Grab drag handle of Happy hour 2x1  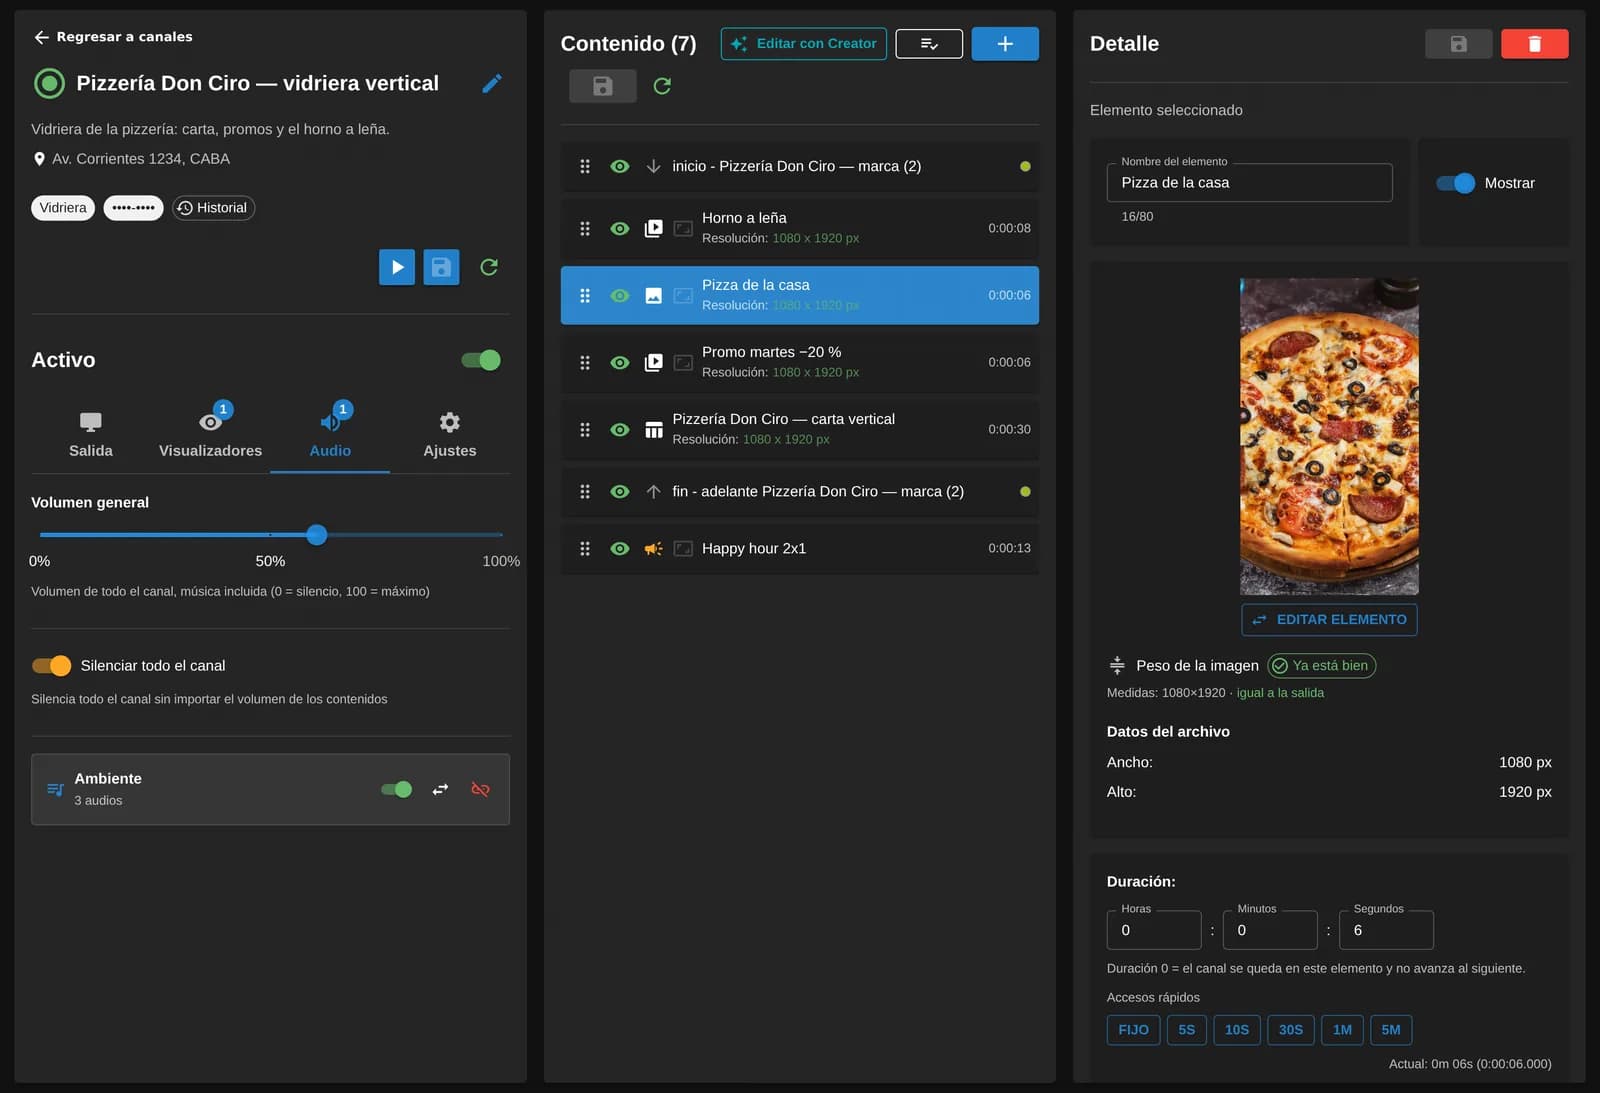coord(585,549)
